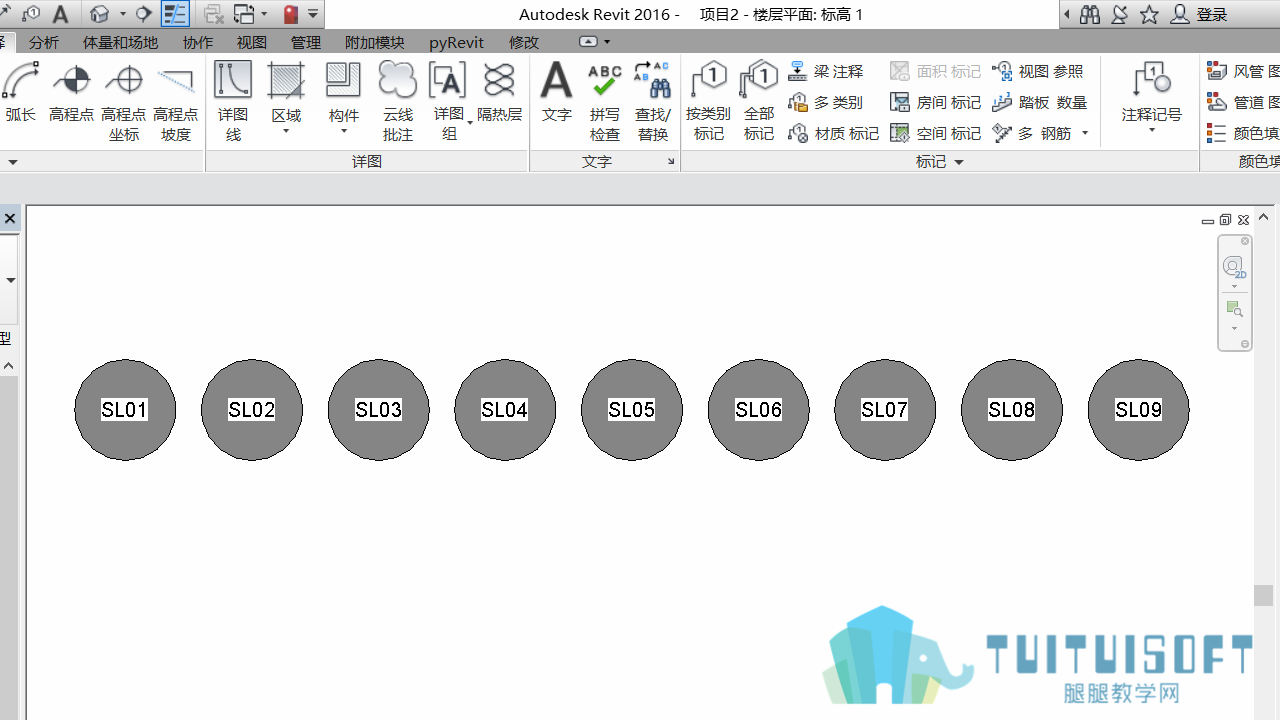This screenshot has height=720, width=1280.
Task: Select the SL09 circle element
Action: tap(1138, 410)
